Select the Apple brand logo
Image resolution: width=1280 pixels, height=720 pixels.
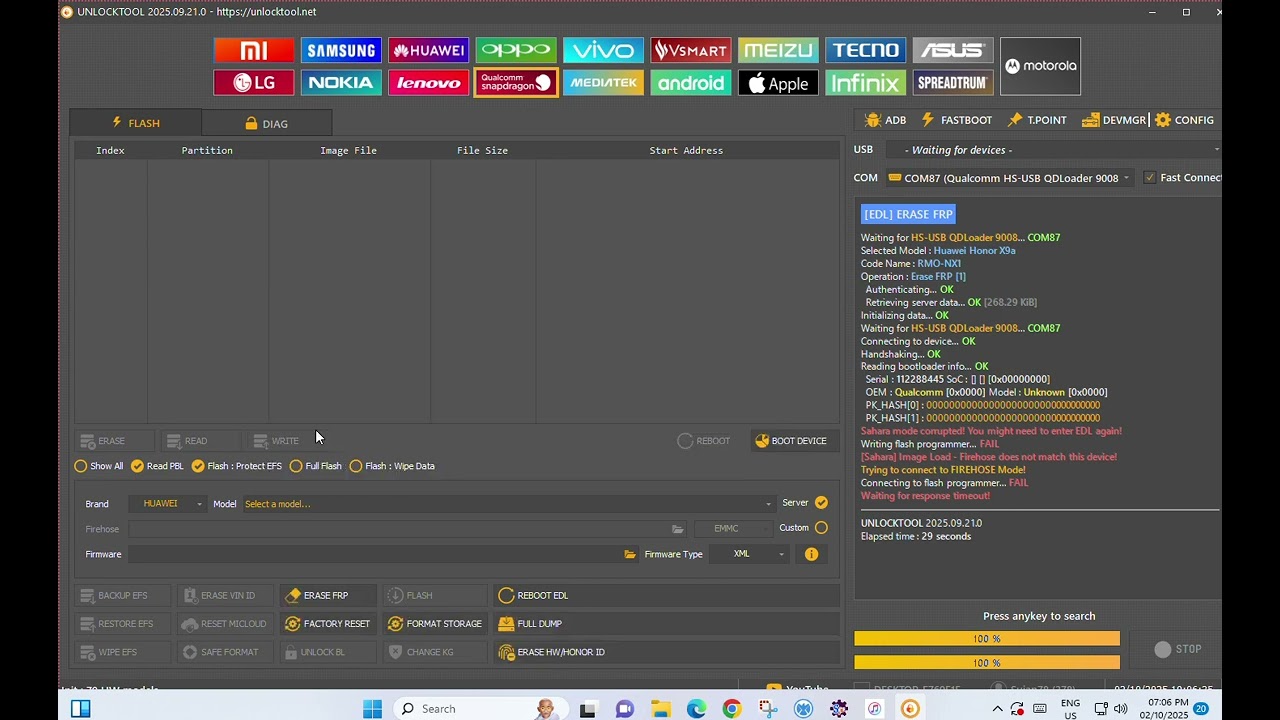click(x=778, y=83)
